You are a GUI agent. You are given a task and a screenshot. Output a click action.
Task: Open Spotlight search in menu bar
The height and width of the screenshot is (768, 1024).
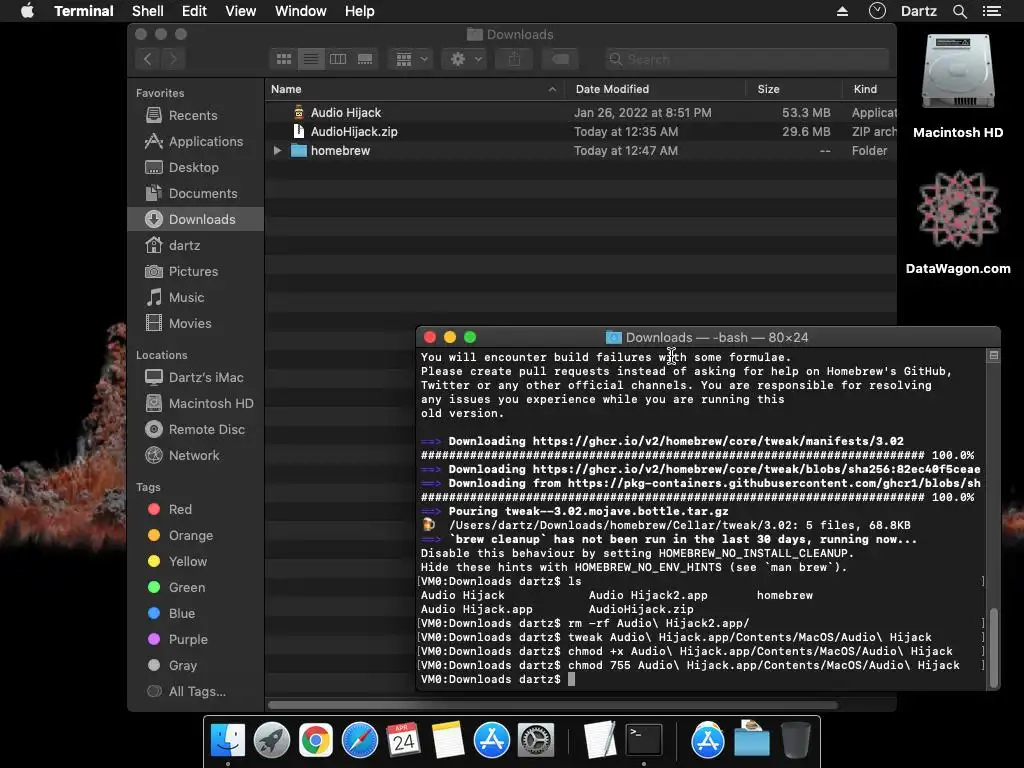[959, 11]
